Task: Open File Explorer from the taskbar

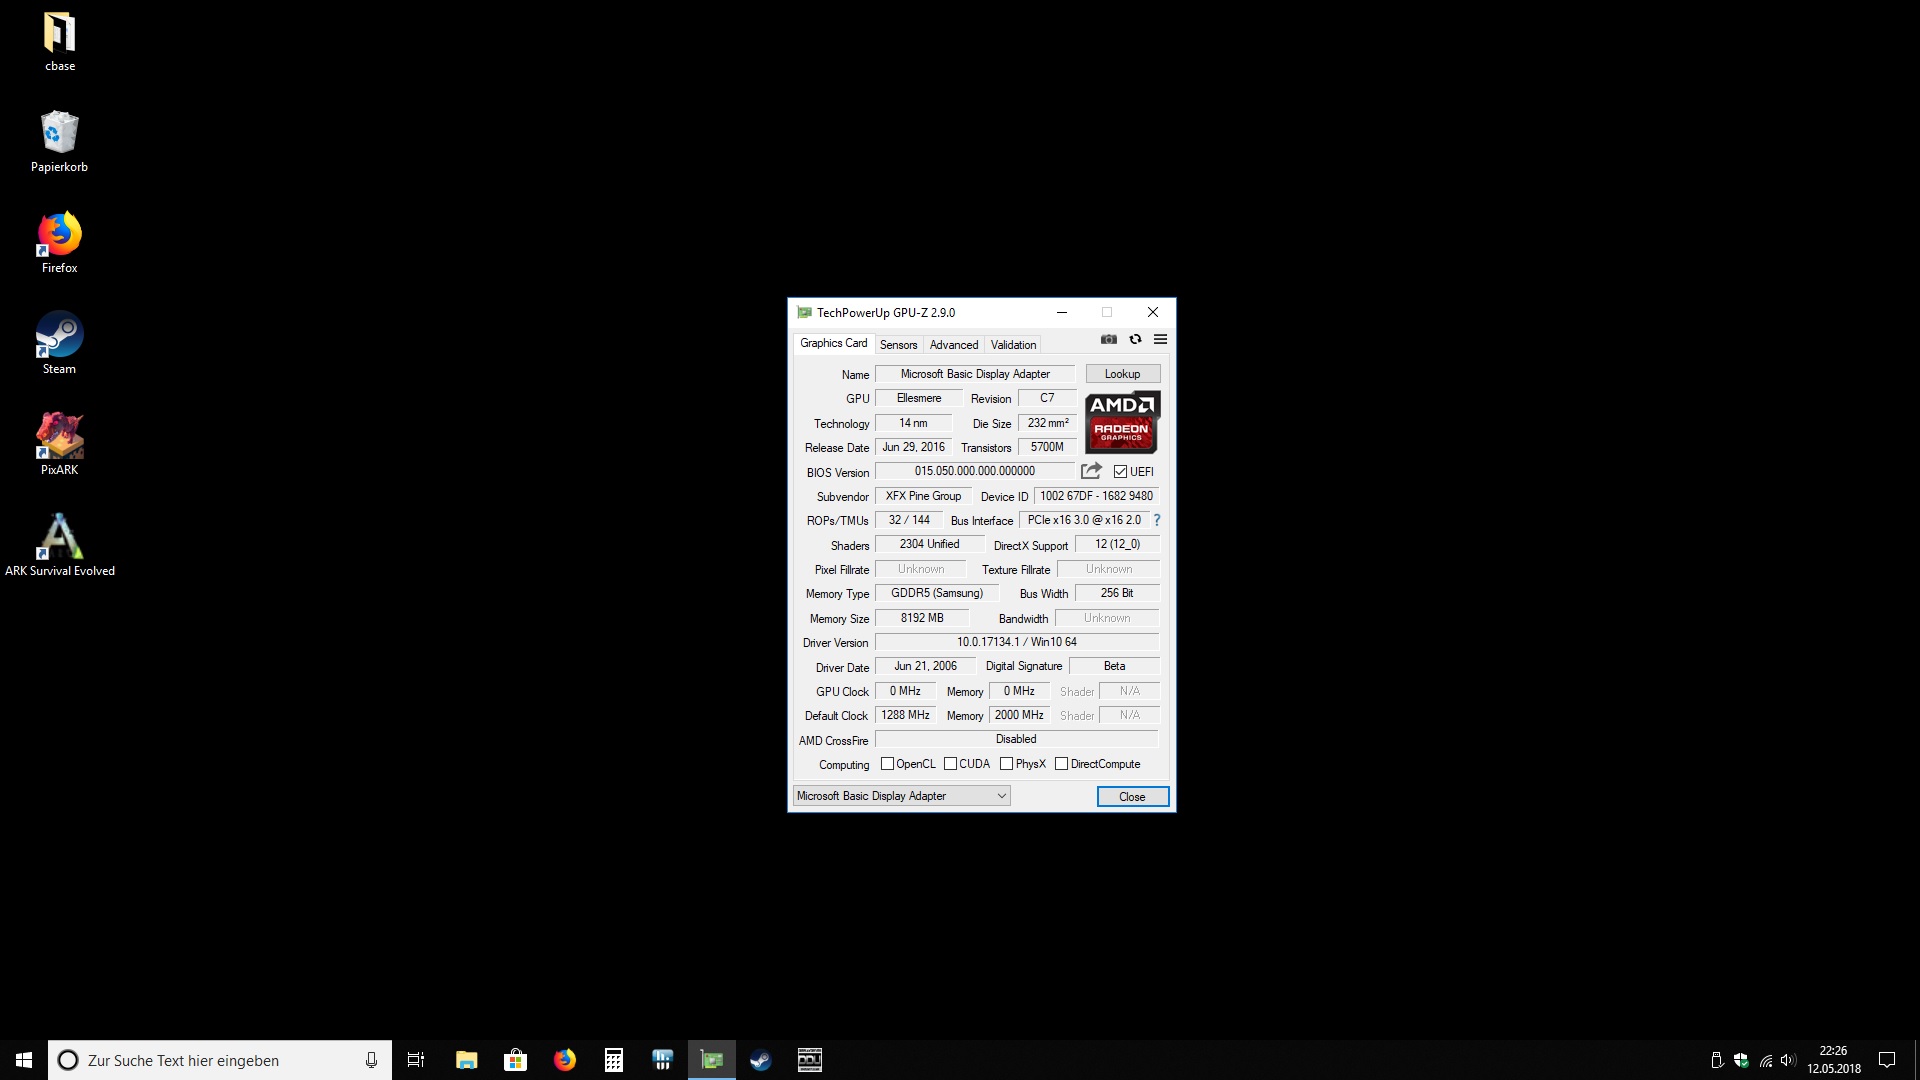Action: [x=466, y=1060]
